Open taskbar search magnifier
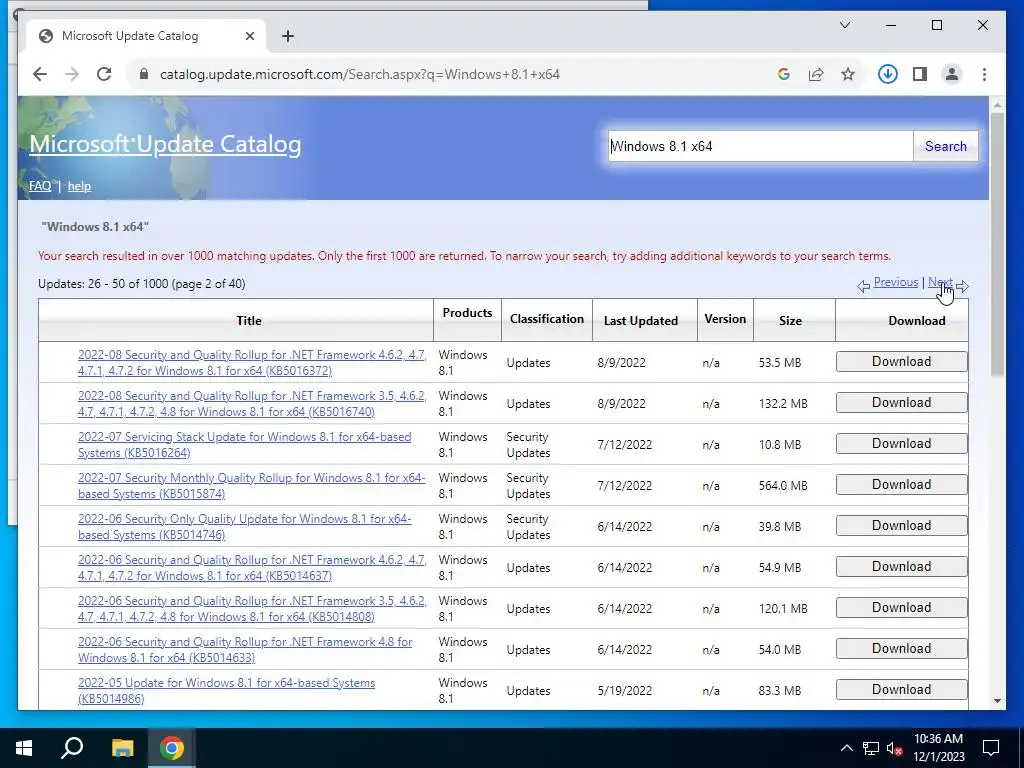This screenshot has width=1024, height=768. point(72,748)
